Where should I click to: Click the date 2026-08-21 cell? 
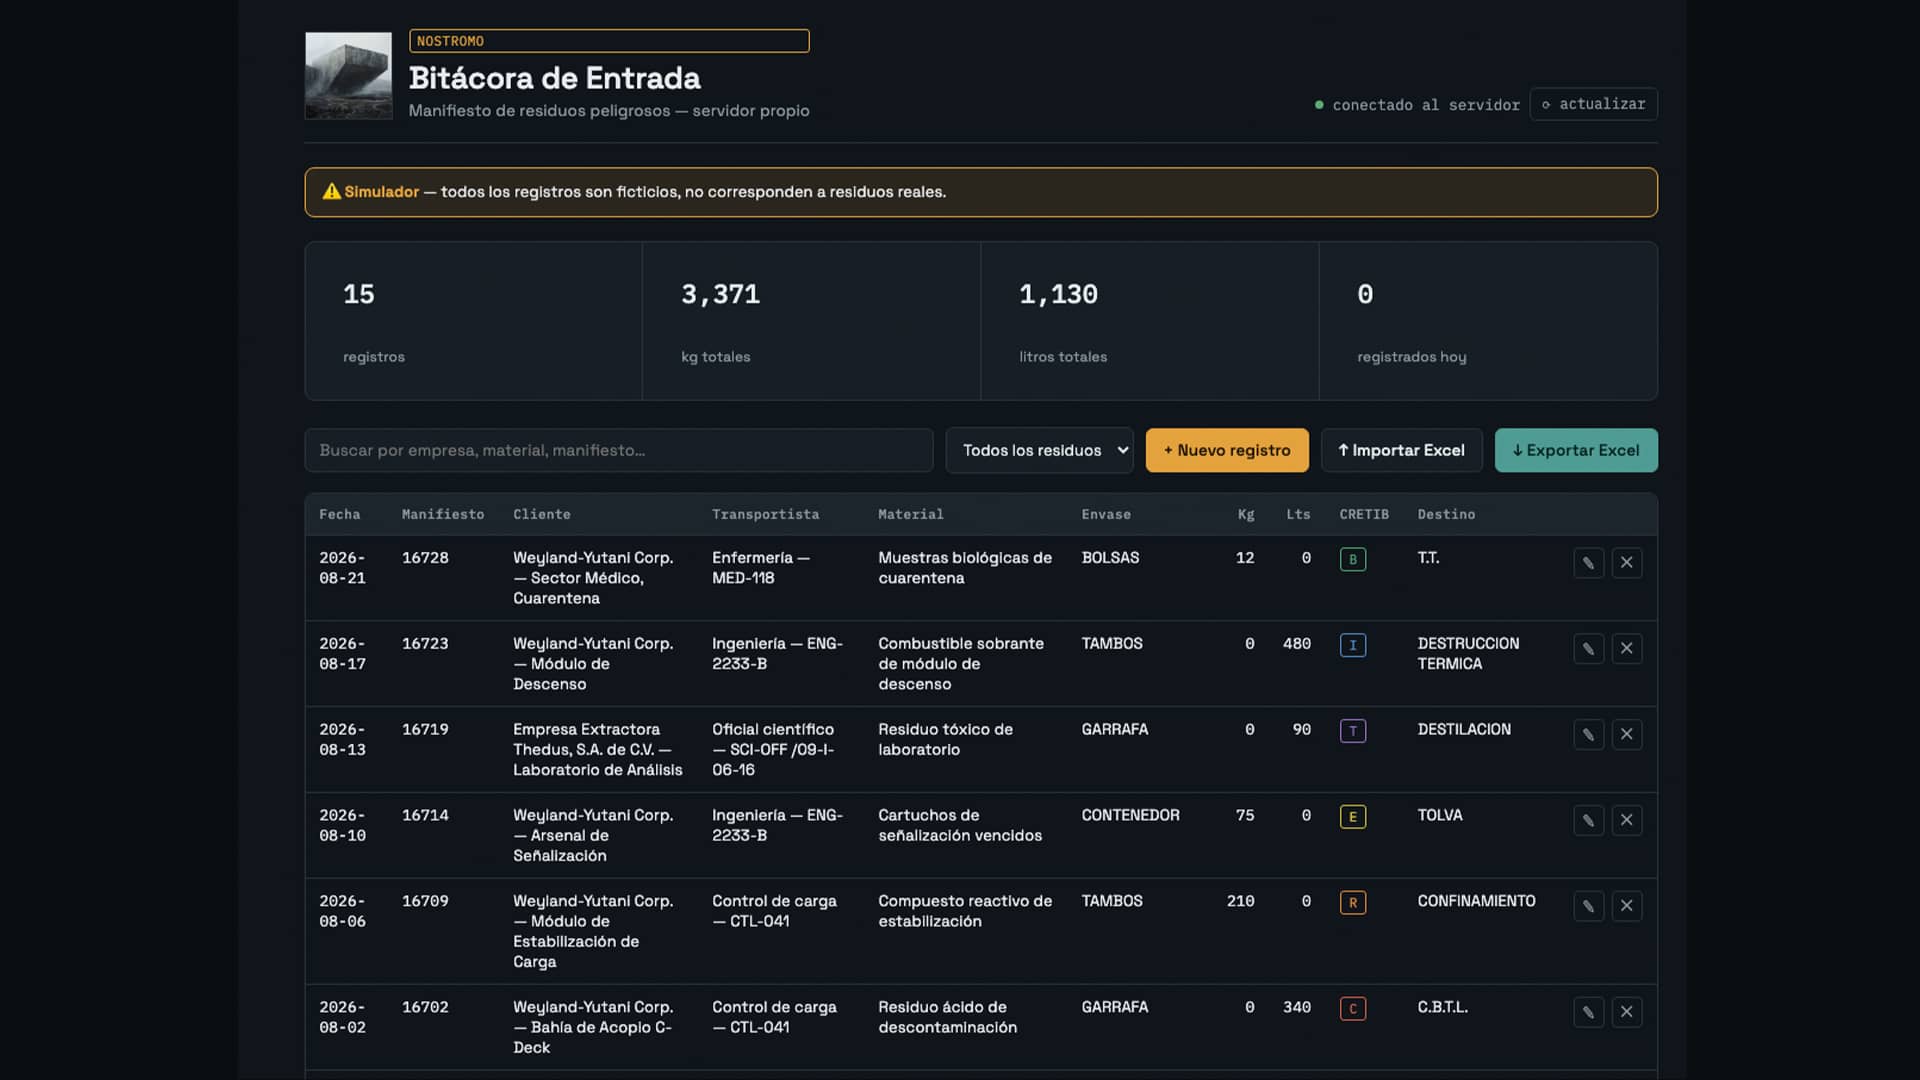point(343,568)
